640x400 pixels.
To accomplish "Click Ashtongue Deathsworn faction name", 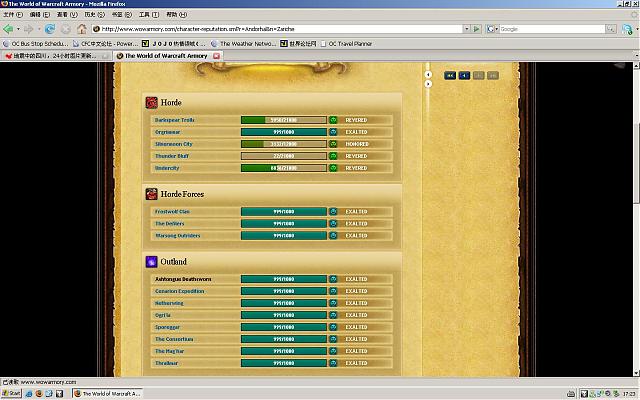I will 183,279.
